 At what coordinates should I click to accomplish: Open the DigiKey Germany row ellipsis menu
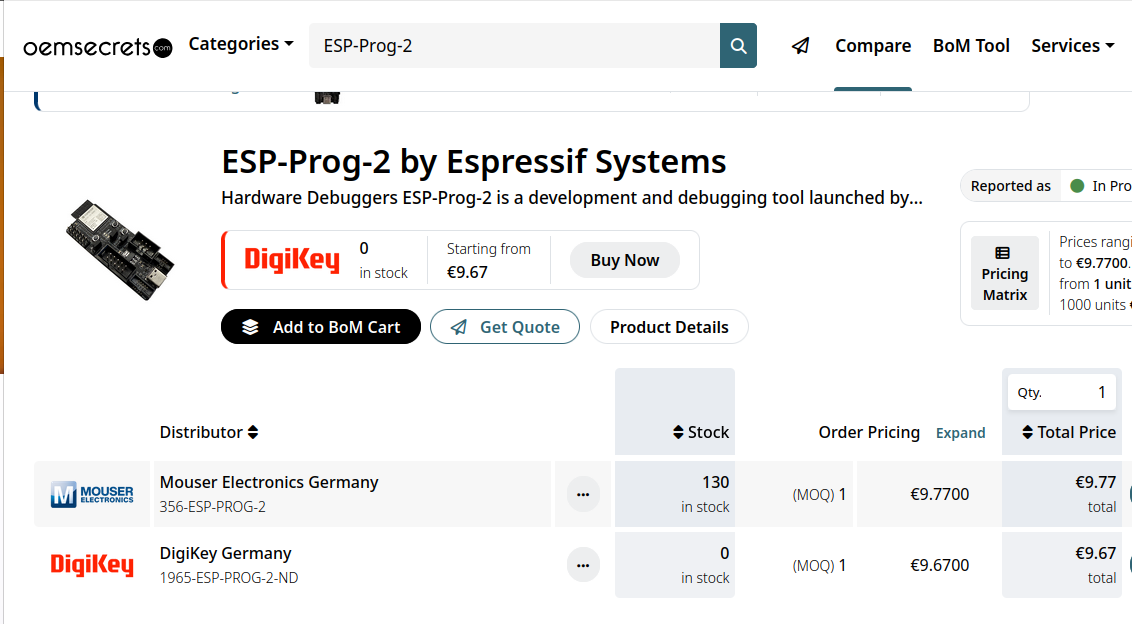coord(583,565)
